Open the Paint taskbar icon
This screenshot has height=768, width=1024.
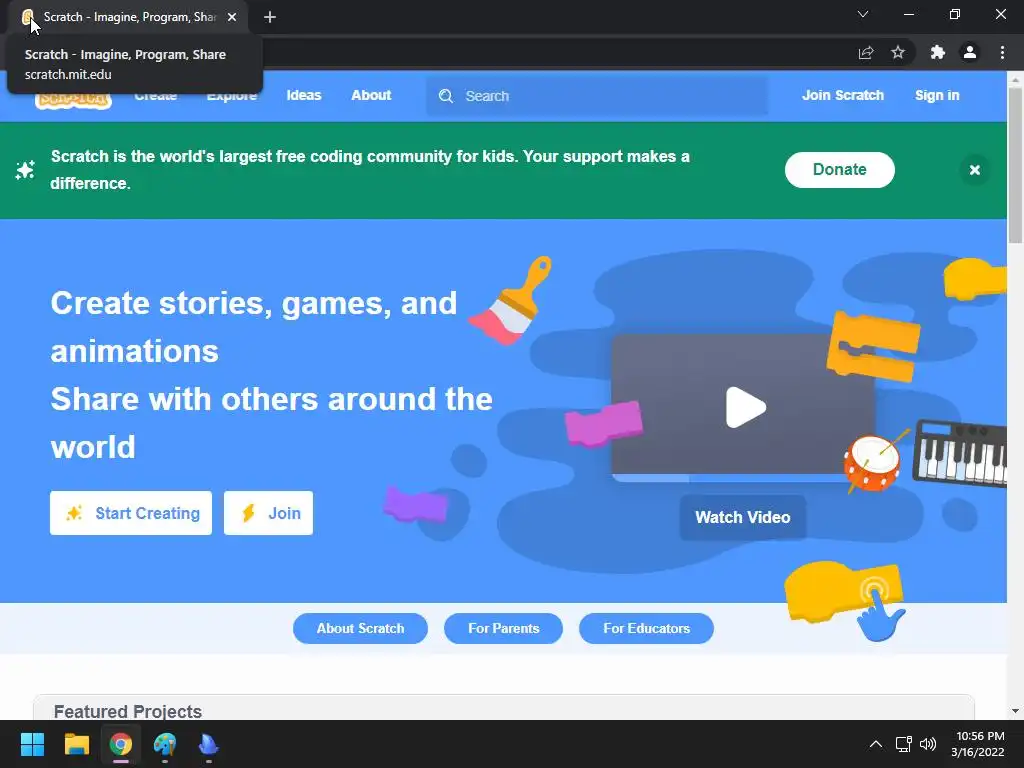165,744
